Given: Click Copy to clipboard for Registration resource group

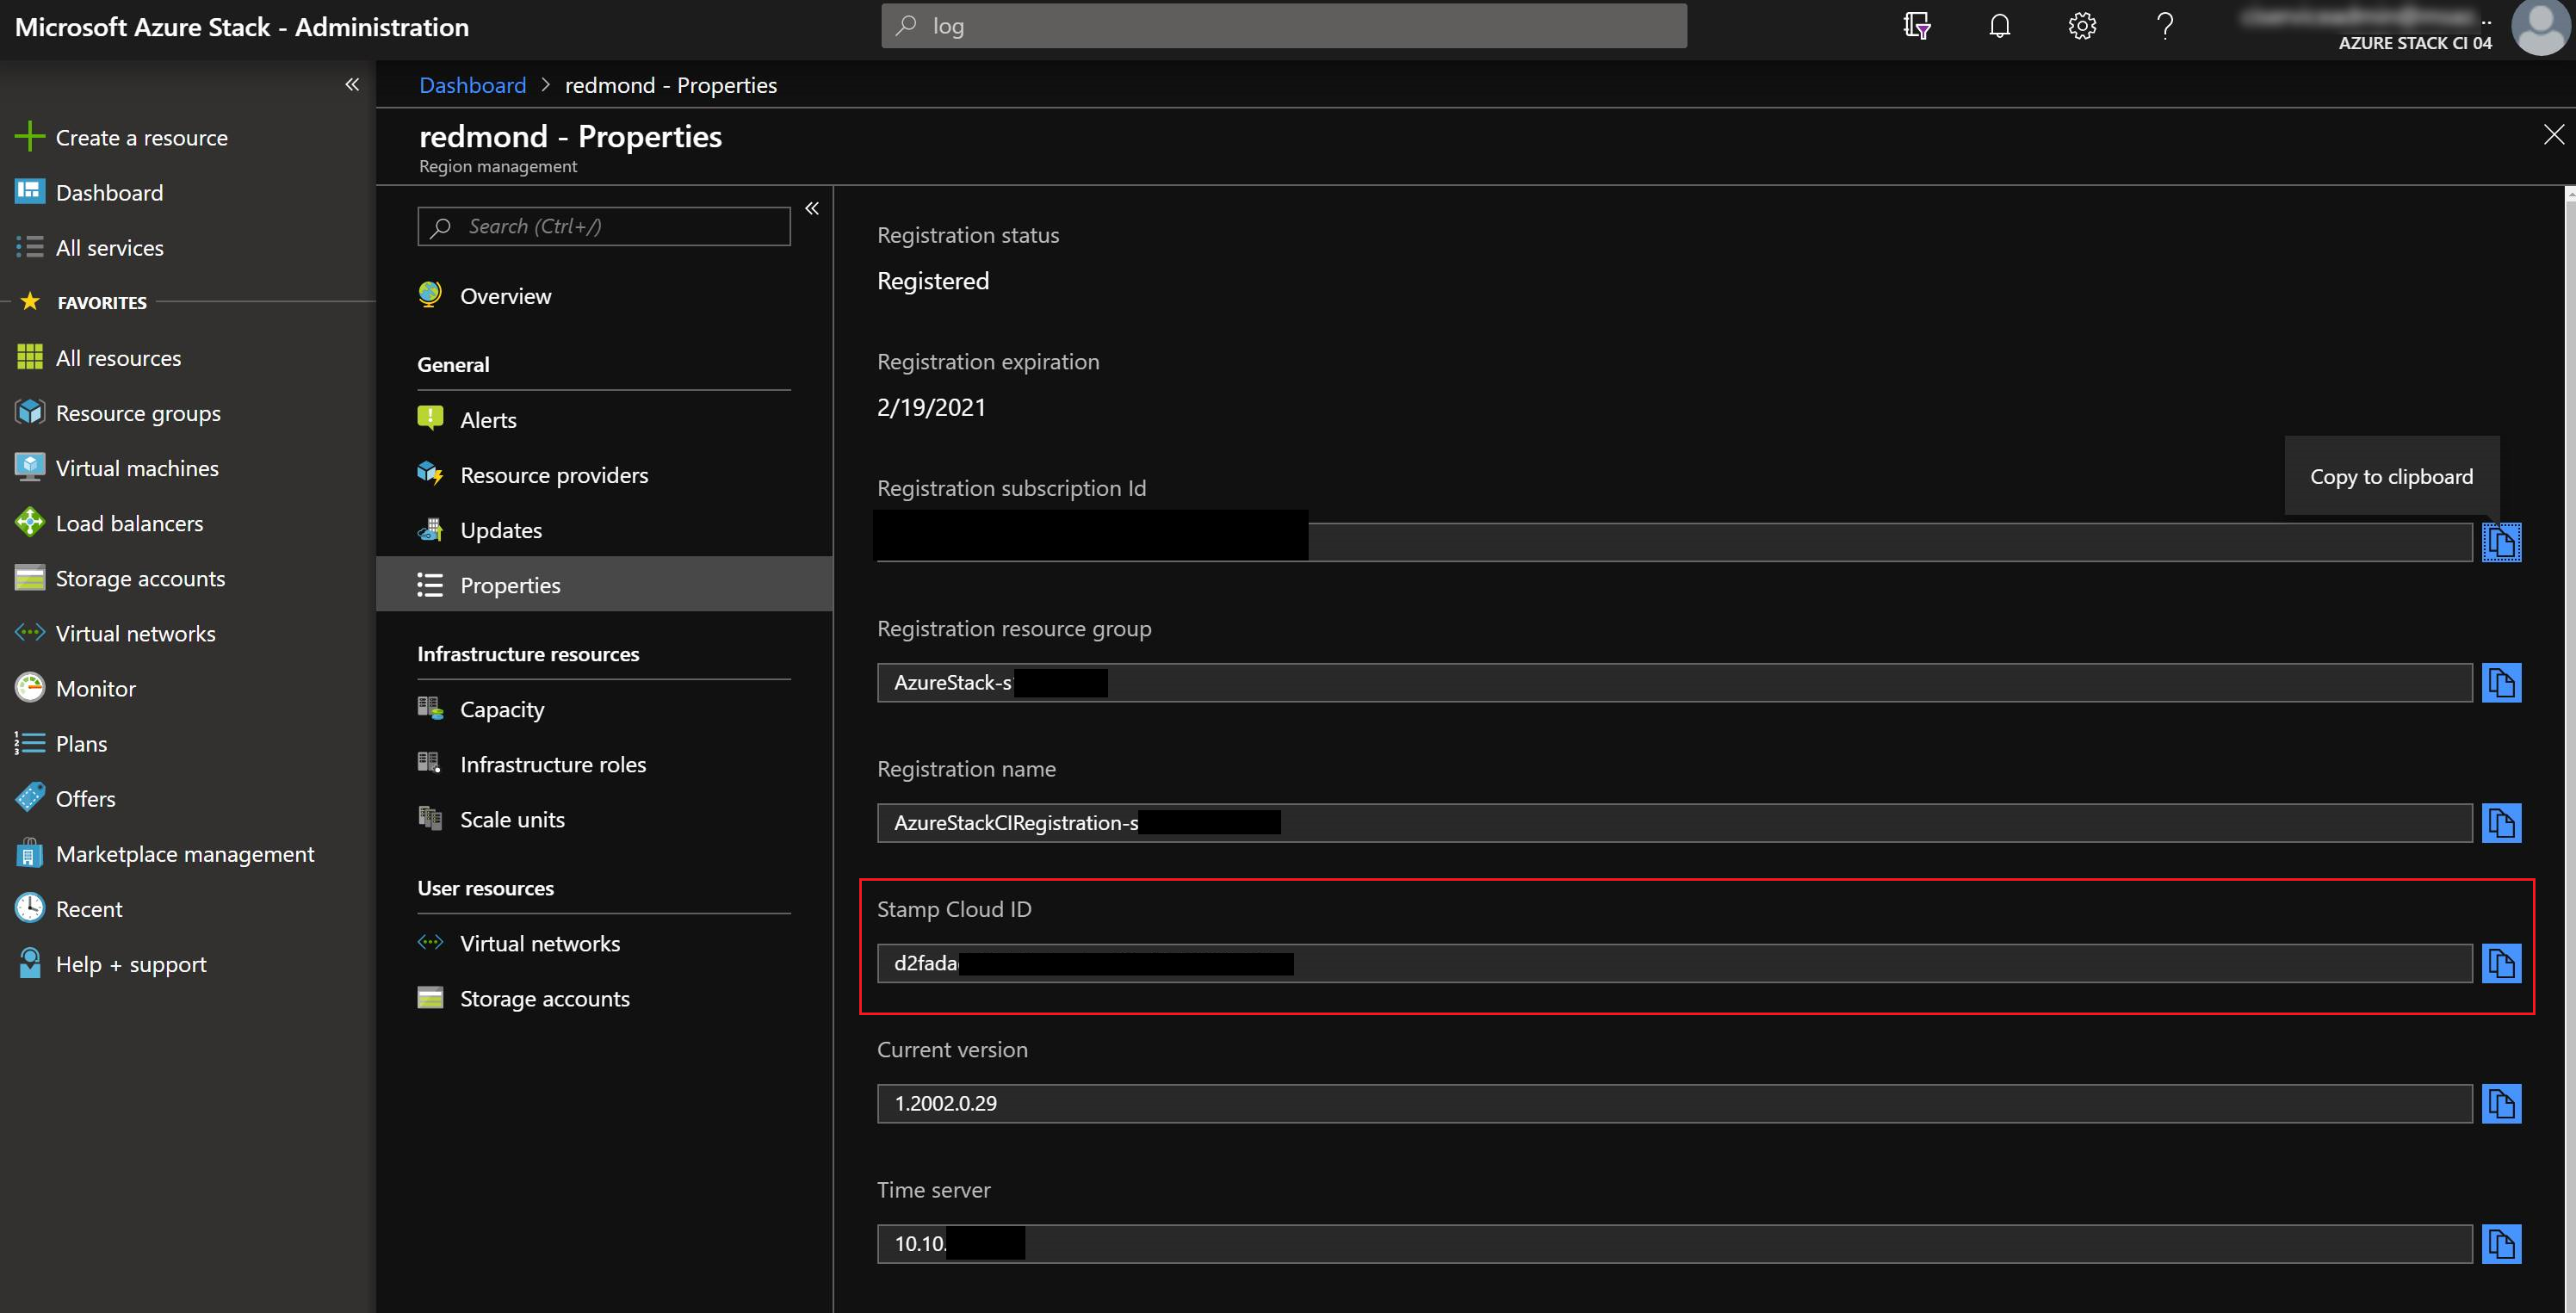Looking at the screenshot, I should [x=2505, y=680].
